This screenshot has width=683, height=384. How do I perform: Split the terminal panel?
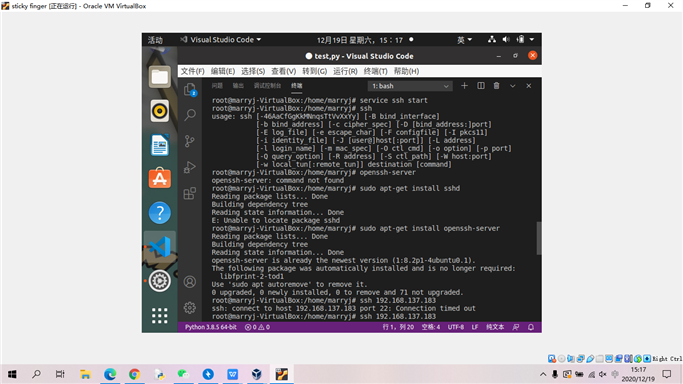pyautogui.click(x=481, y=86)
